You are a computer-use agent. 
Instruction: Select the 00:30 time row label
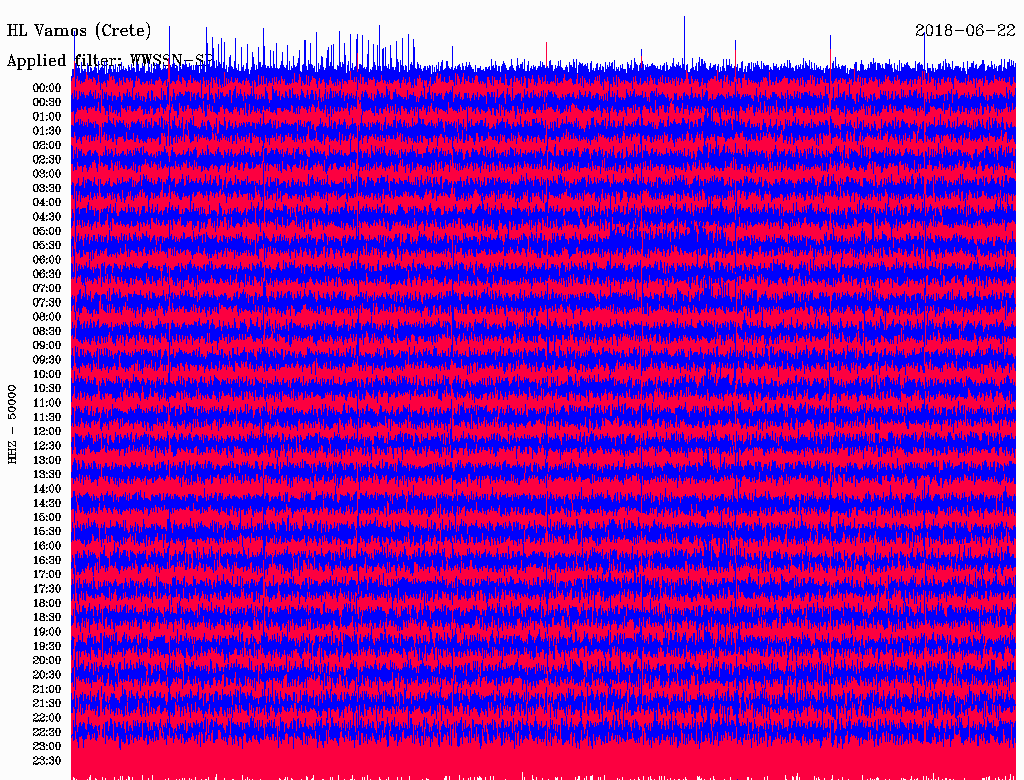[46, 102]
